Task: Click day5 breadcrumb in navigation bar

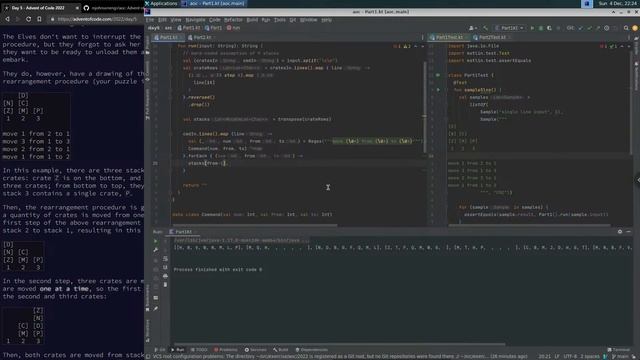Action: point(153,28)
